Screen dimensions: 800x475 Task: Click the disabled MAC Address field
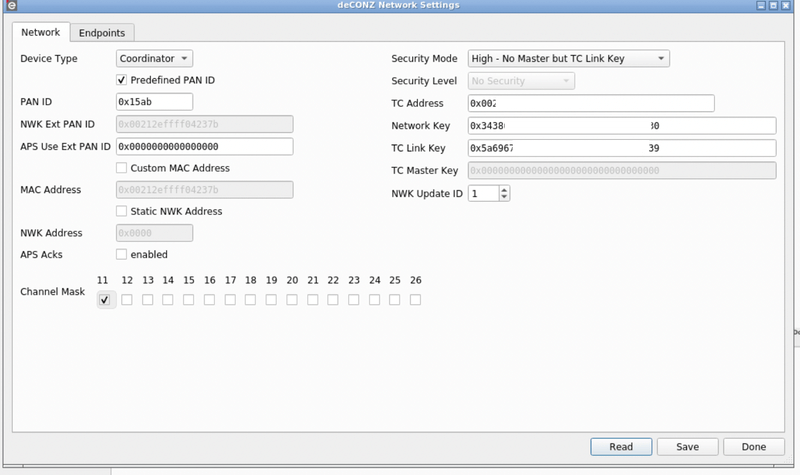pos(205,190)
